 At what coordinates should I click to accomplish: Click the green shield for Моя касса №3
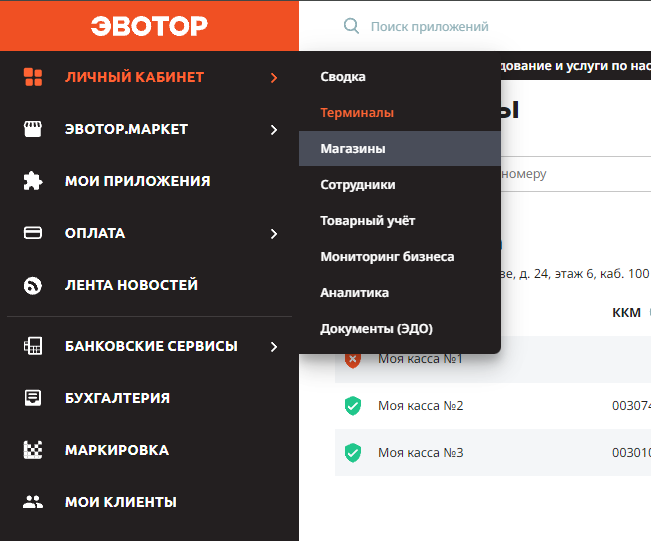coord(352,453)
